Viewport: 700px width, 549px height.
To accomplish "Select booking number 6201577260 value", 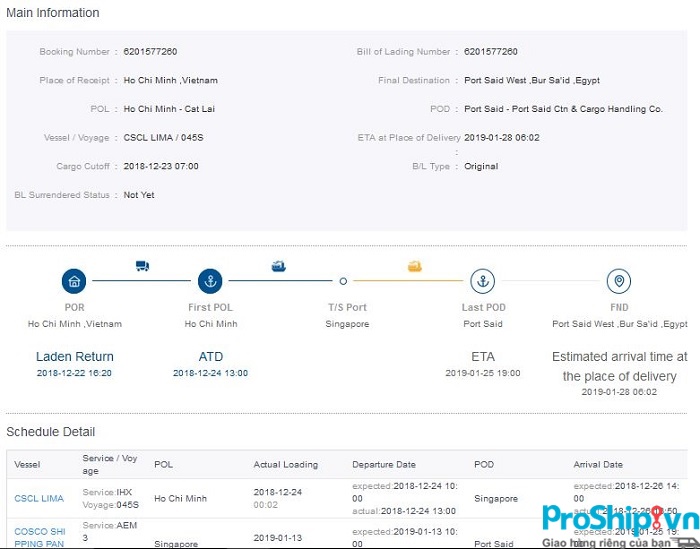I will 150,52.
